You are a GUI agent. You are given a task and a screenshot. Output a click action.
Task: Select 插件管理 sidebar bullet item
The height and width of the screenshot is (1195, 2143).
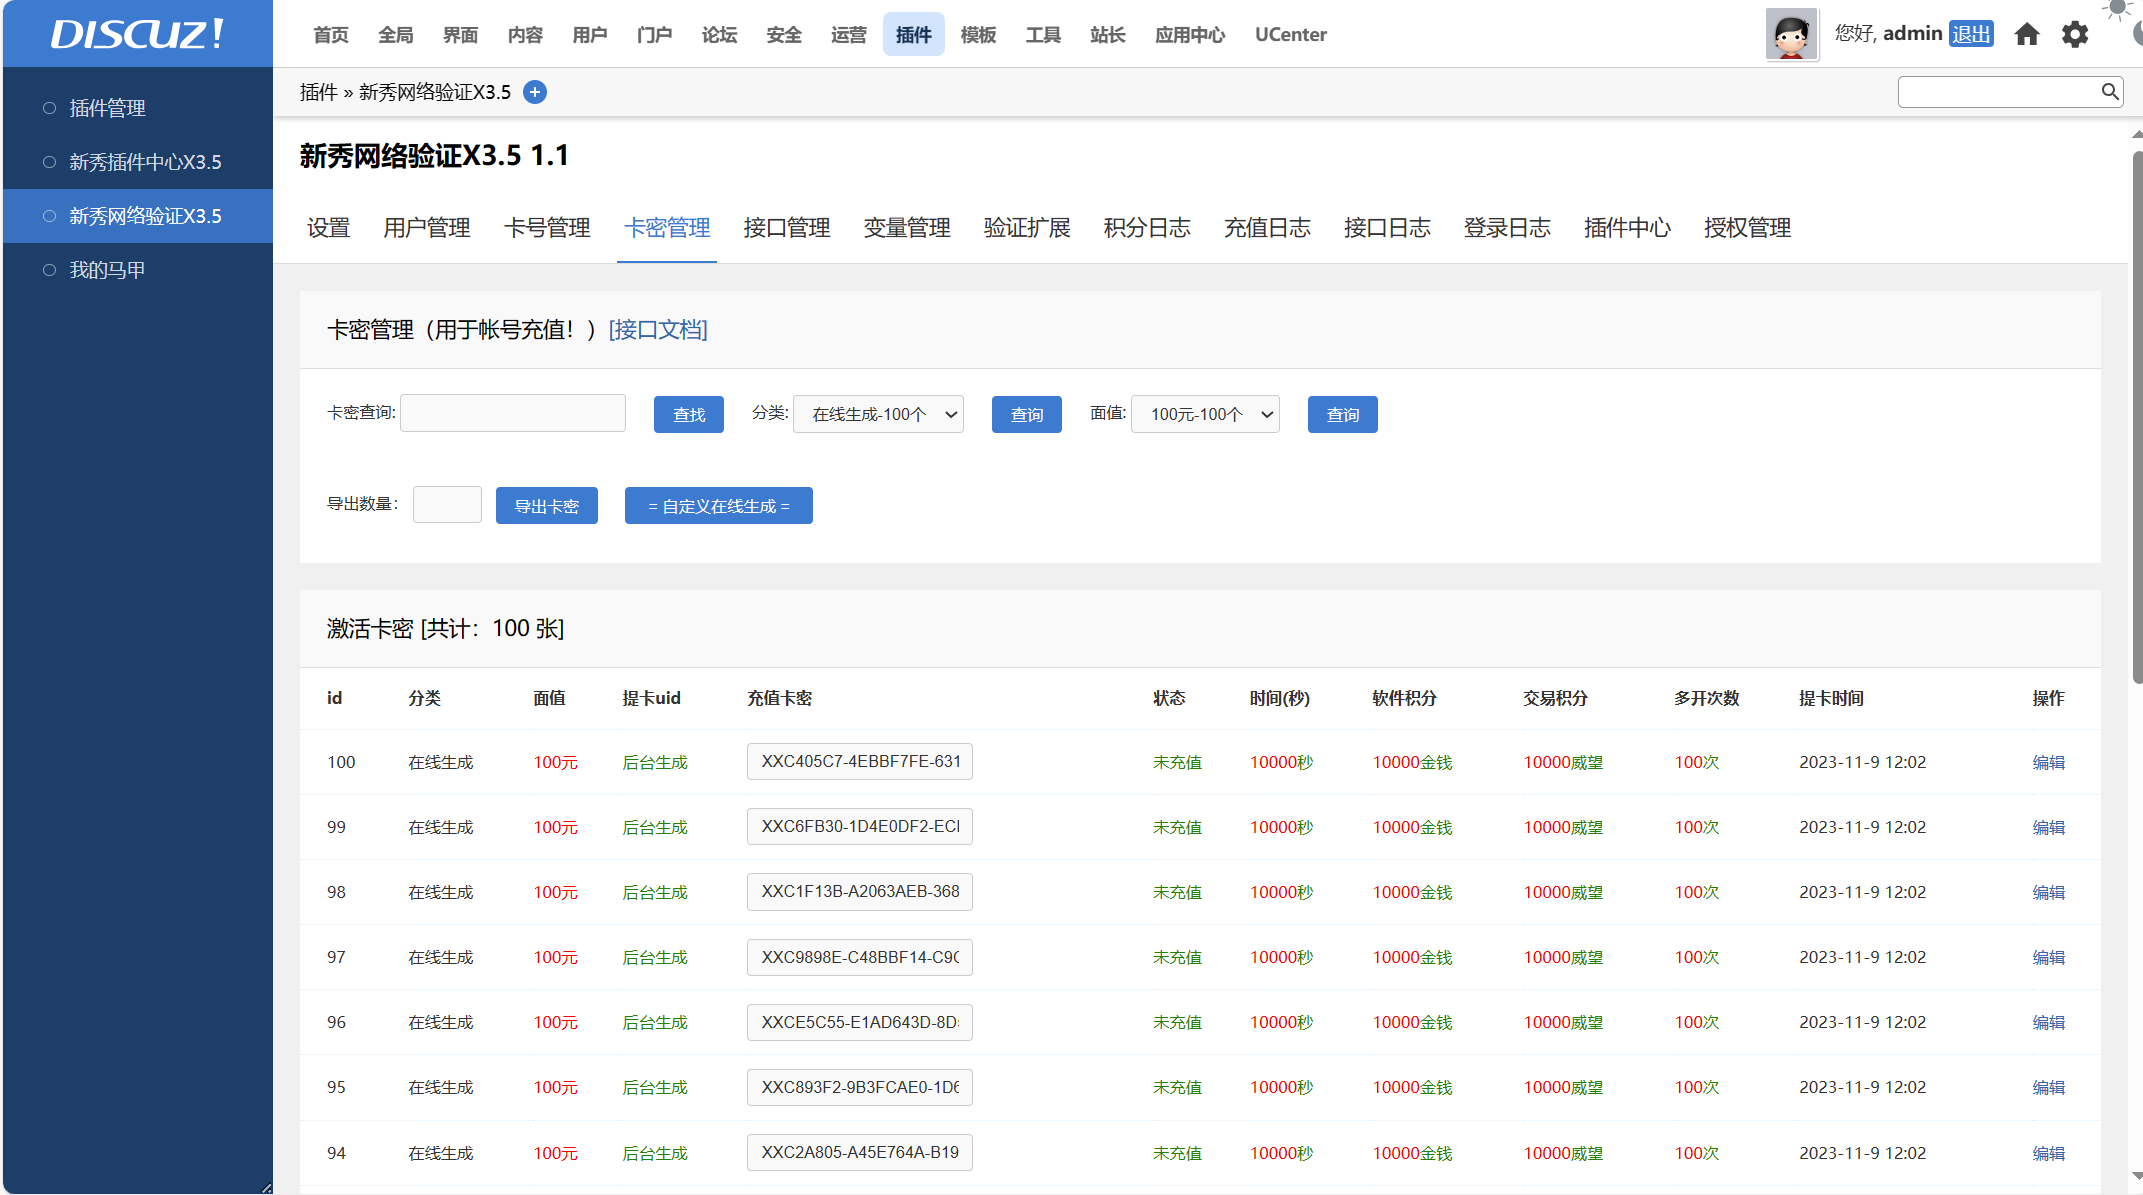(107, 108)
